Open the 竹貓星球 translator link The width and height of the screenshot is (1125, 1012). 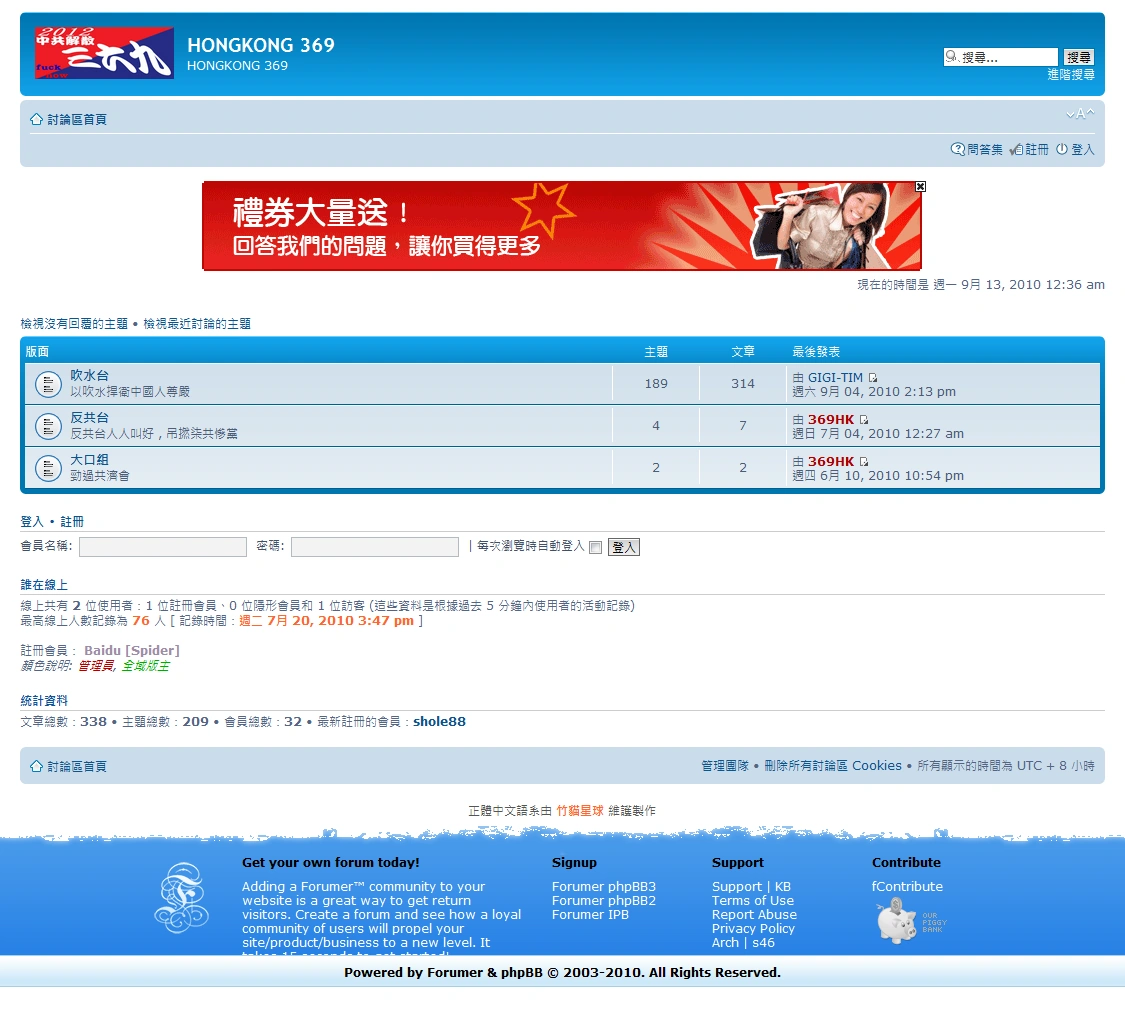coord(580,810)
